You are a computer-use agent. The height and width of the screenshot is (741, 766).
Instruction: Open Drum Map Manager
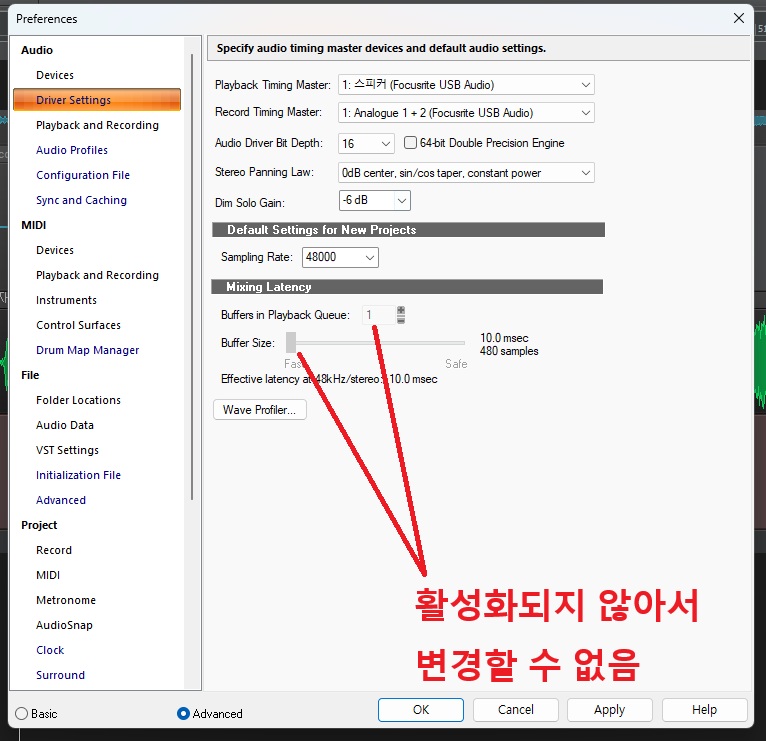87,350
